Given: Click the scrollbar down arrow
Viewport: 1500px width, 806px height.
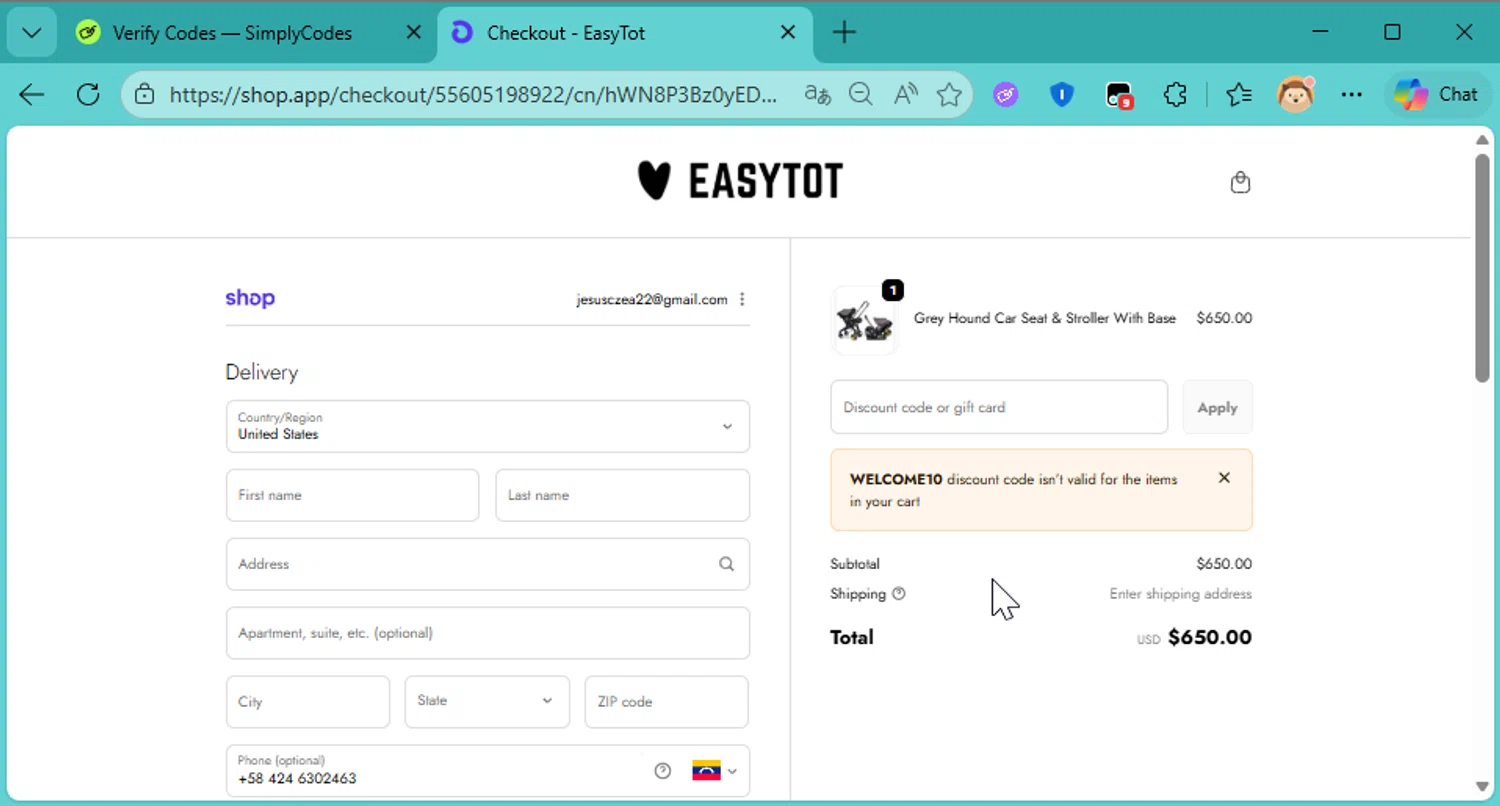Looking at the screenshot, I should coord(1482,787).
